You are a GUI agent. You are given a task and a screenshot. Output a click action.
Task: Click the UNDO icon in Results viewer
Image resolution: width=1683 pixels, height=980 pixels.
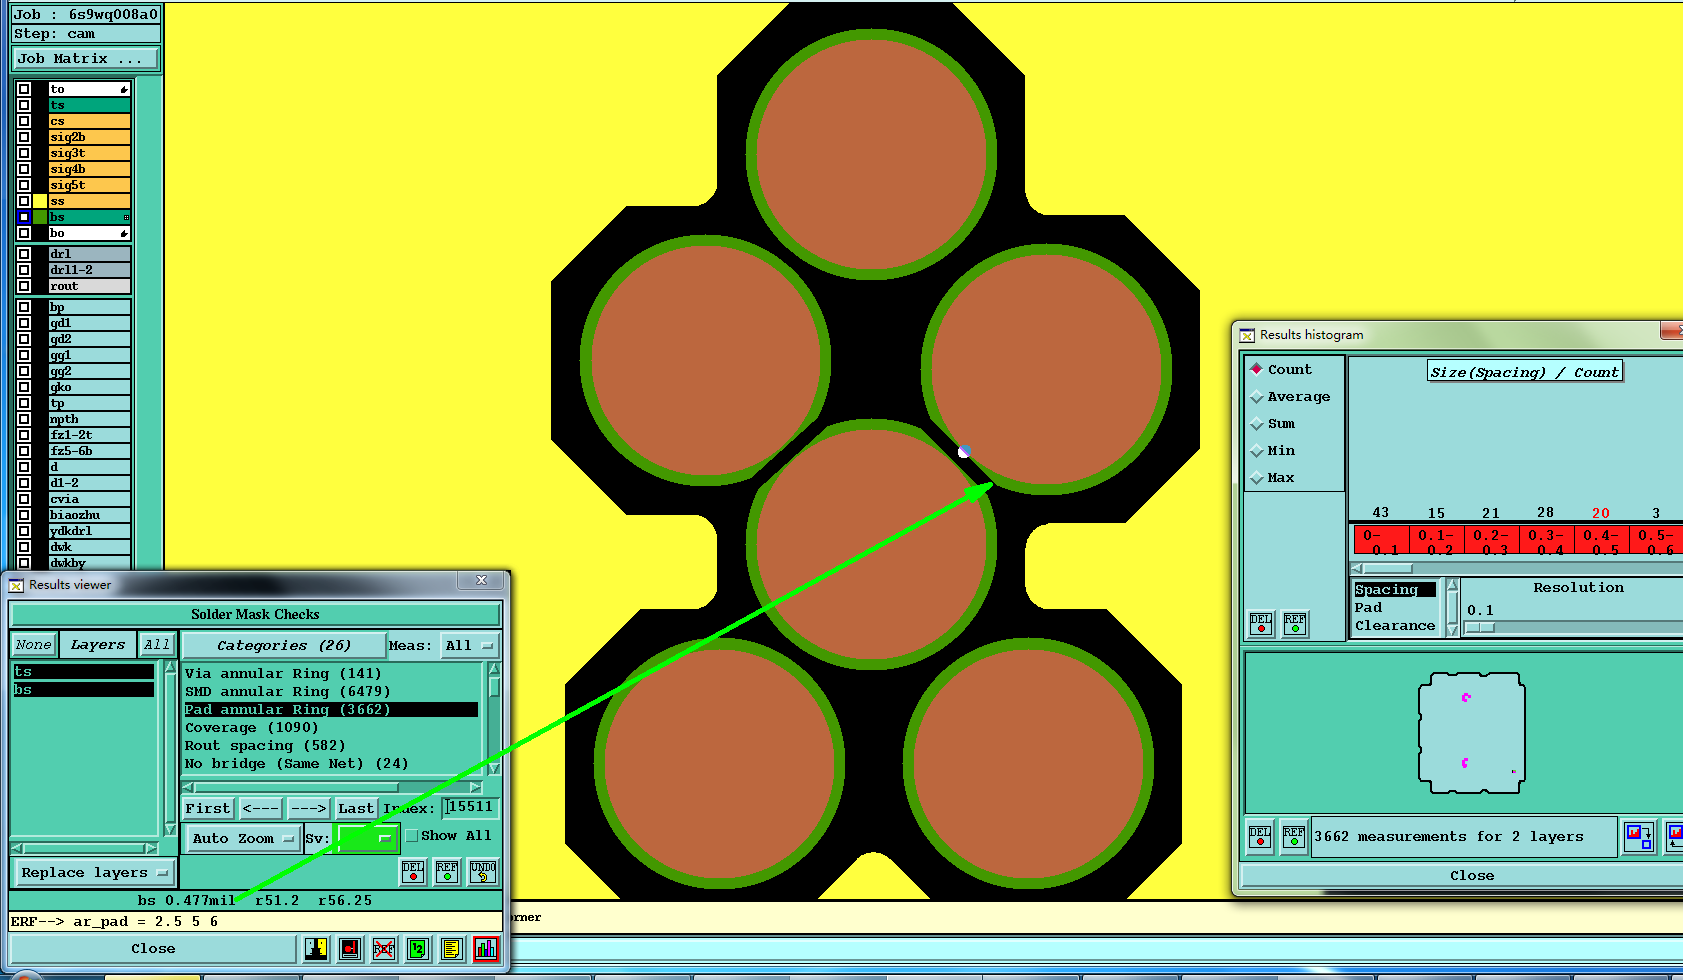coord(483,872)
